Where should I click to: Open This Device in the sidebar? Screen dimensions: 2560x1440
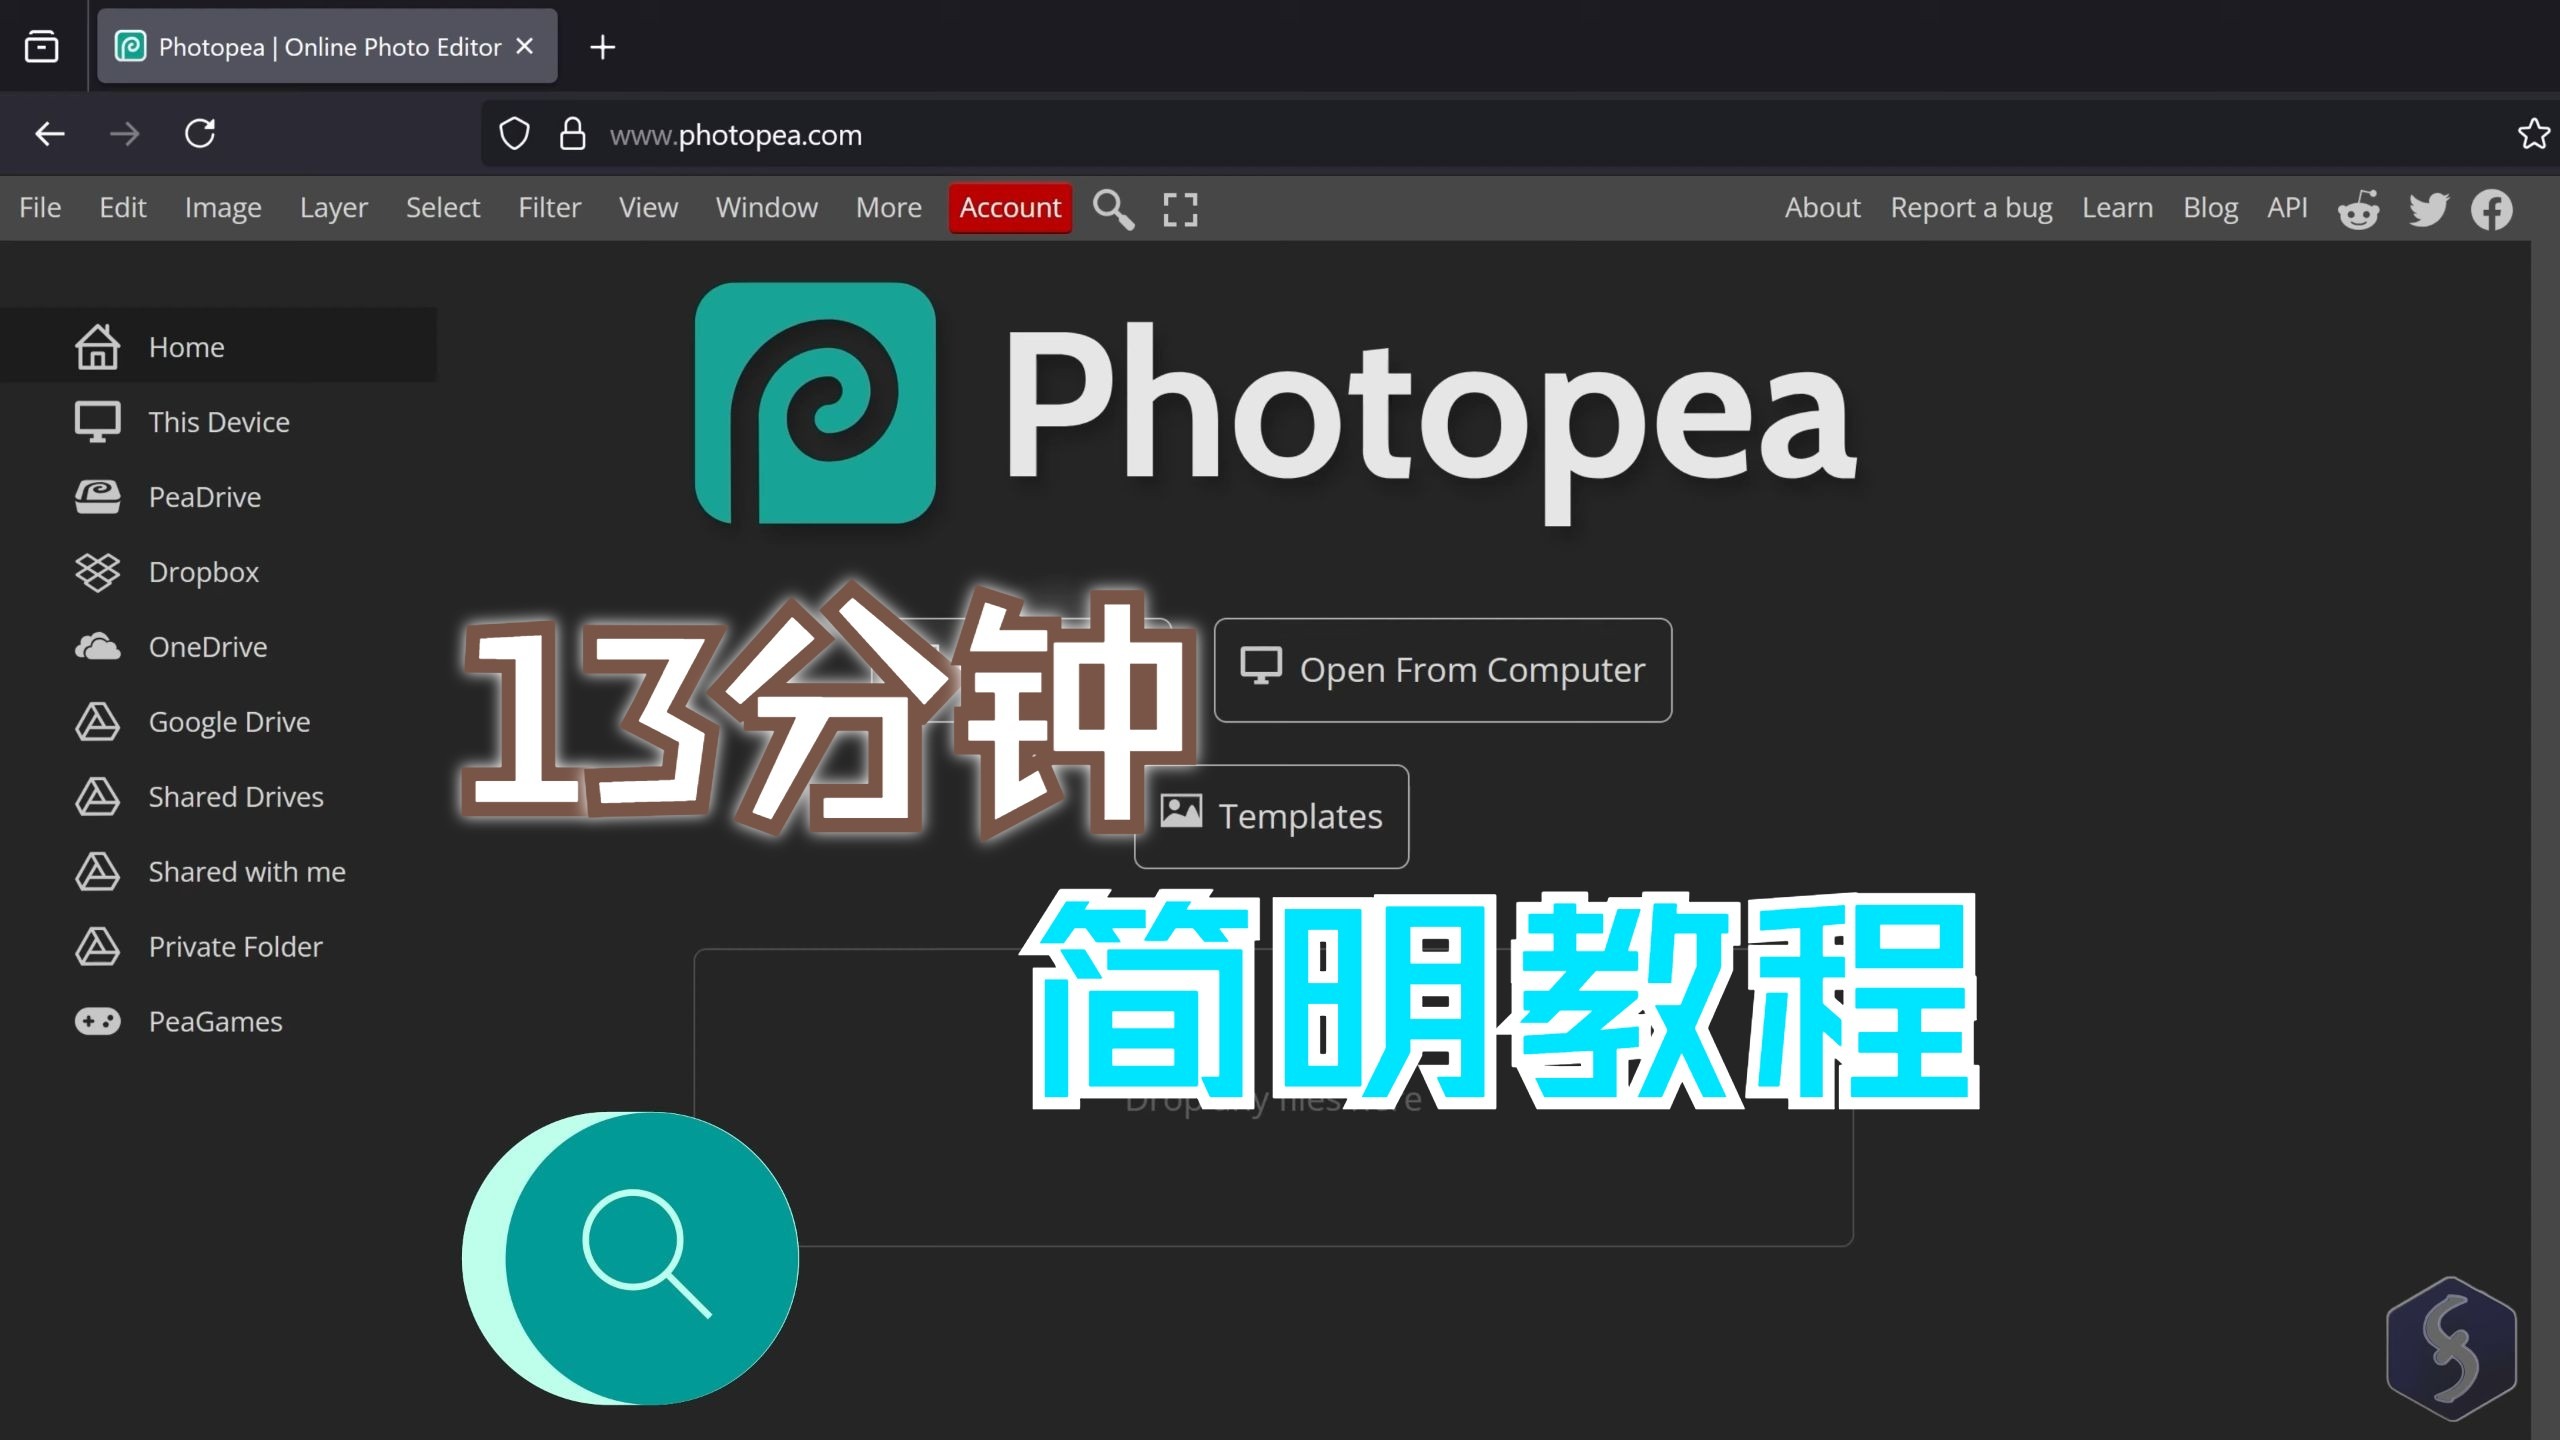[218, 422]
